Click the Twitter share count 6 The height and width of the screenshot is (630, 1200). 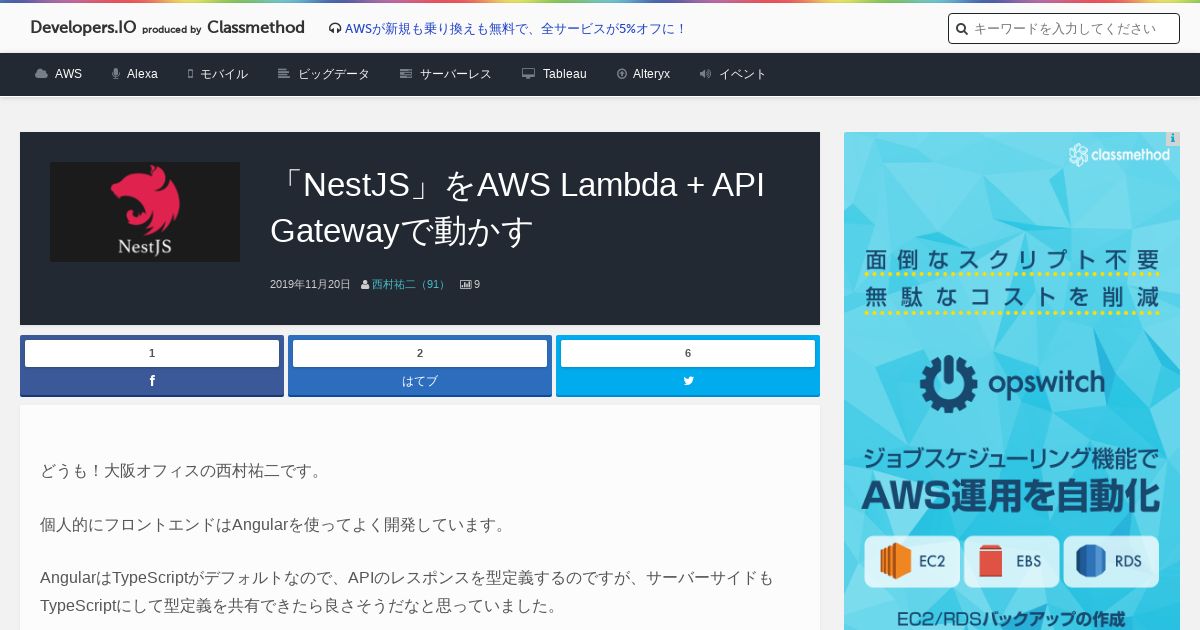pyautogui.click(x=688, y=353)
